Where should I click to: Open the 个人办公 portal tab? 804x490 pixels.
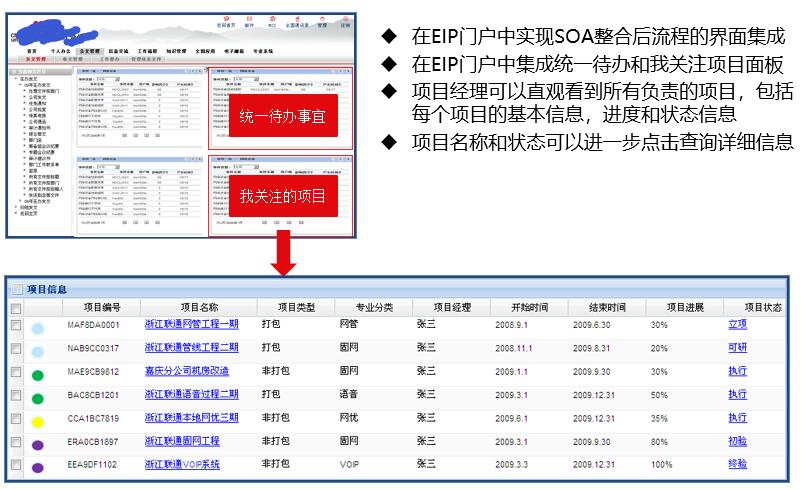click(x=61, y=51)
